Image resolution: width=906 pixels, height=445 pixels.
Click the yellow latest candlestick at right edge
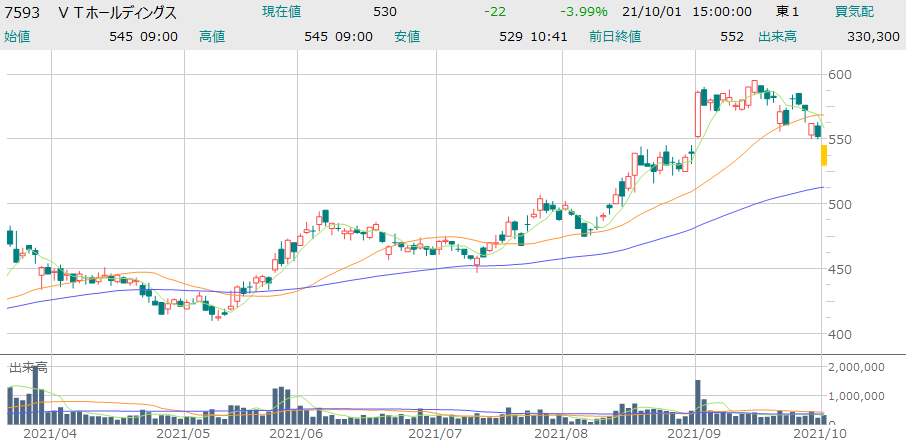tap(823, 155)
